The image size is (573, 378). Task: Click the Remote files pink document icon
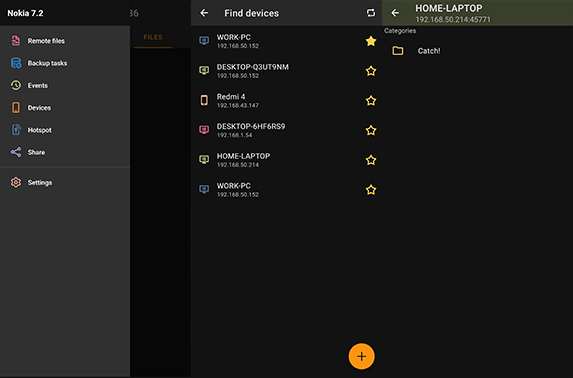pyautogui.click(x=16, y=41)
